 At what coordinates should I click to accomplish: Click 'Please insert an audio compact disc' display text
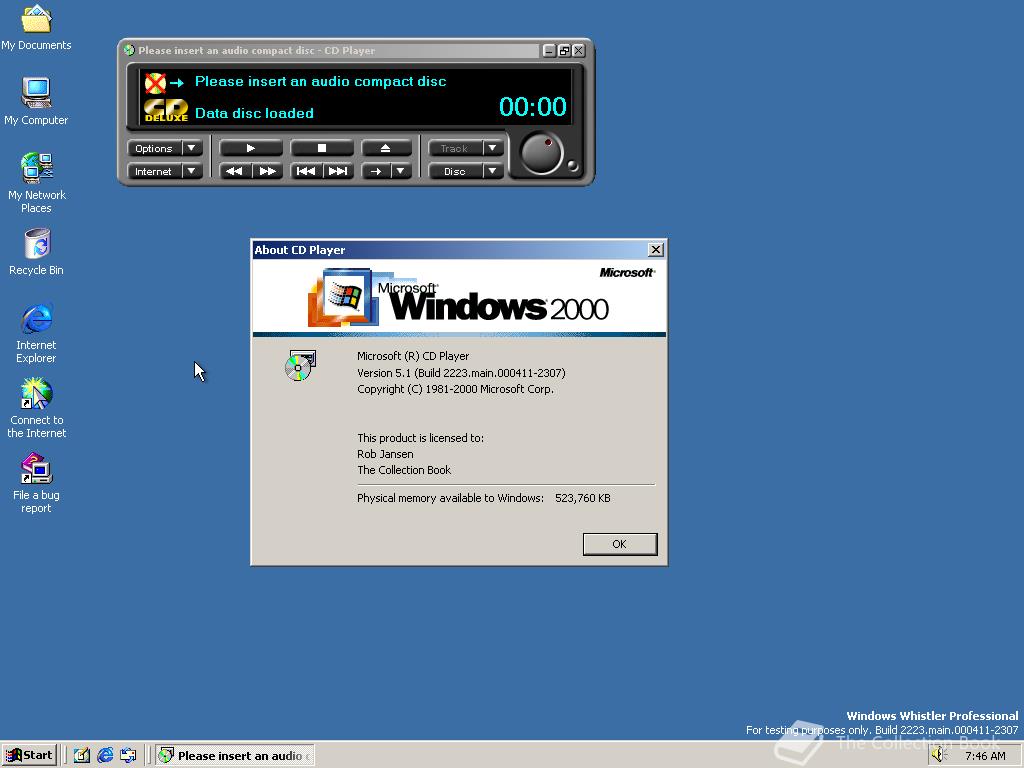[x=321, y=82]
